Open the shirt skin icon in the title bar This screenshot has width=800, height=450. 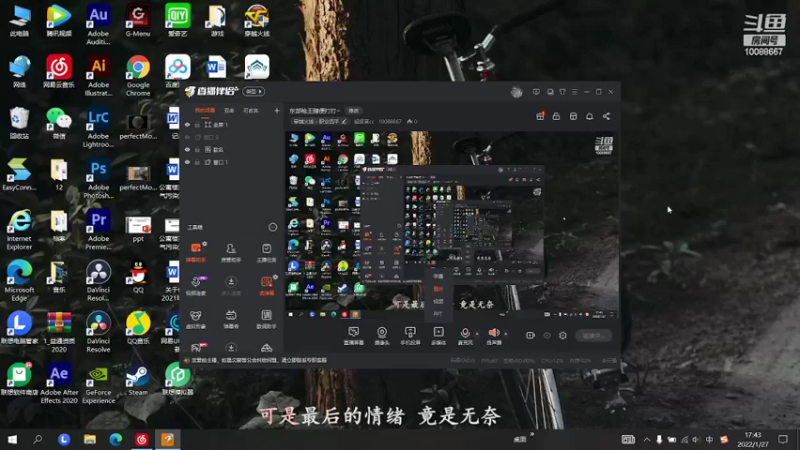(562, 92)
